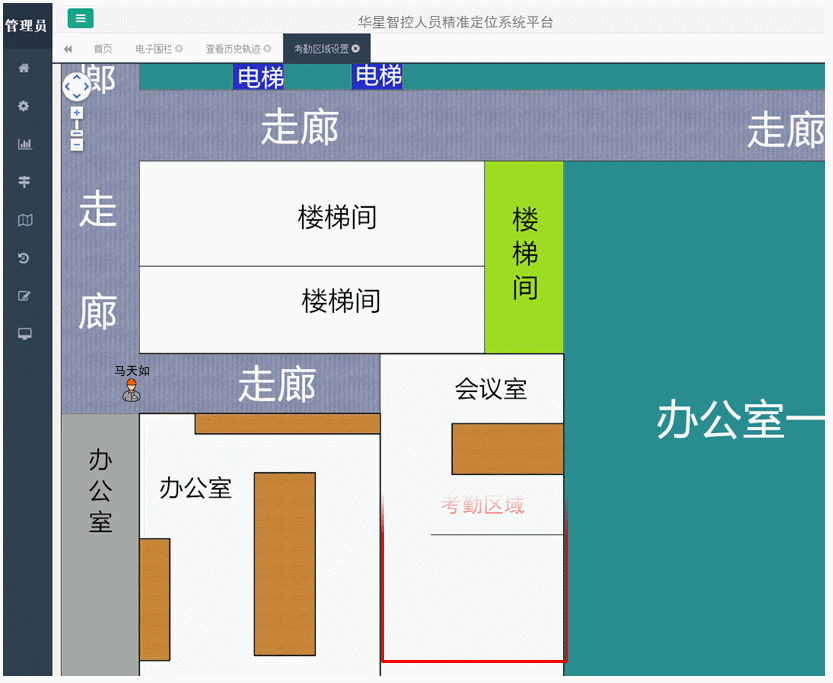This screenshot has height=683, width=833.
Task: Open history playback via clock icon
Action: pyautogui.click(x=23, y=258)
